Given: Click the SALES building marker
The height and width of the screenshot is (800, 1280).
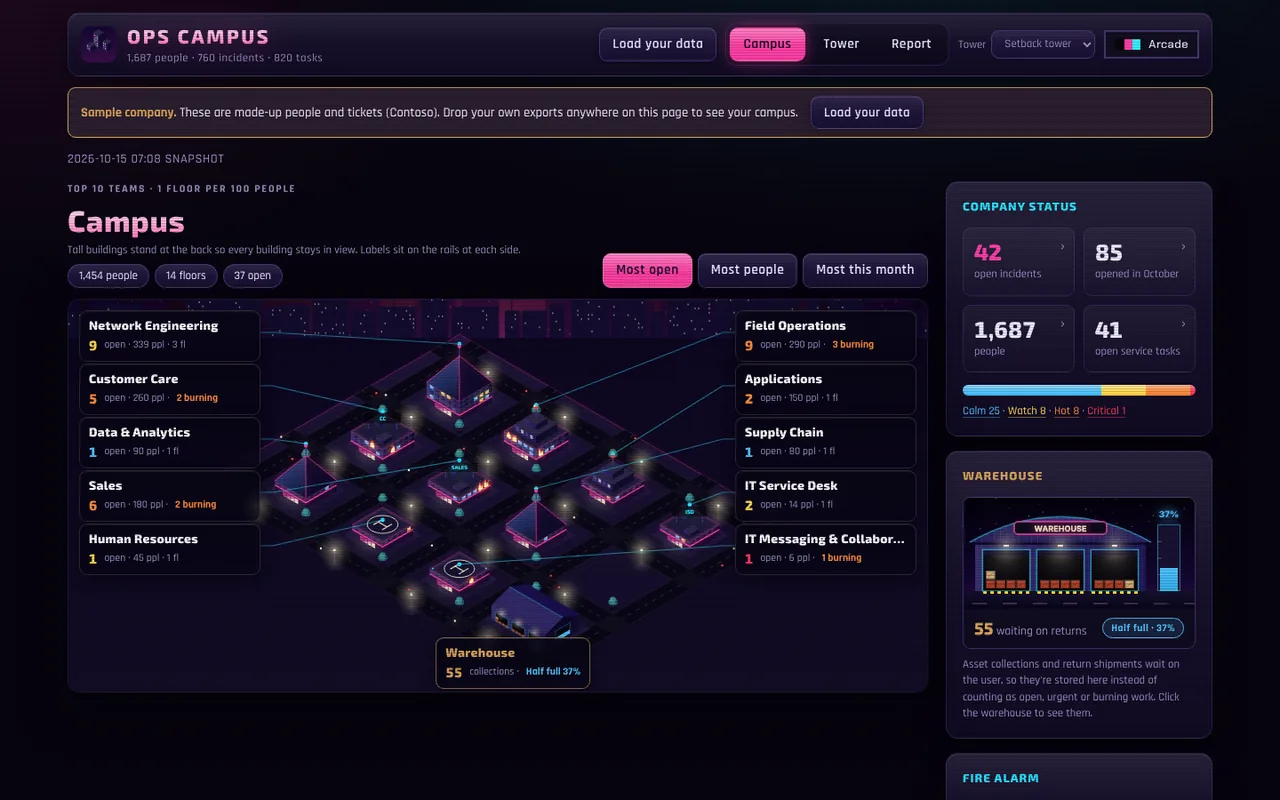Looking at the screenshot, I should [x=459, y=467].
